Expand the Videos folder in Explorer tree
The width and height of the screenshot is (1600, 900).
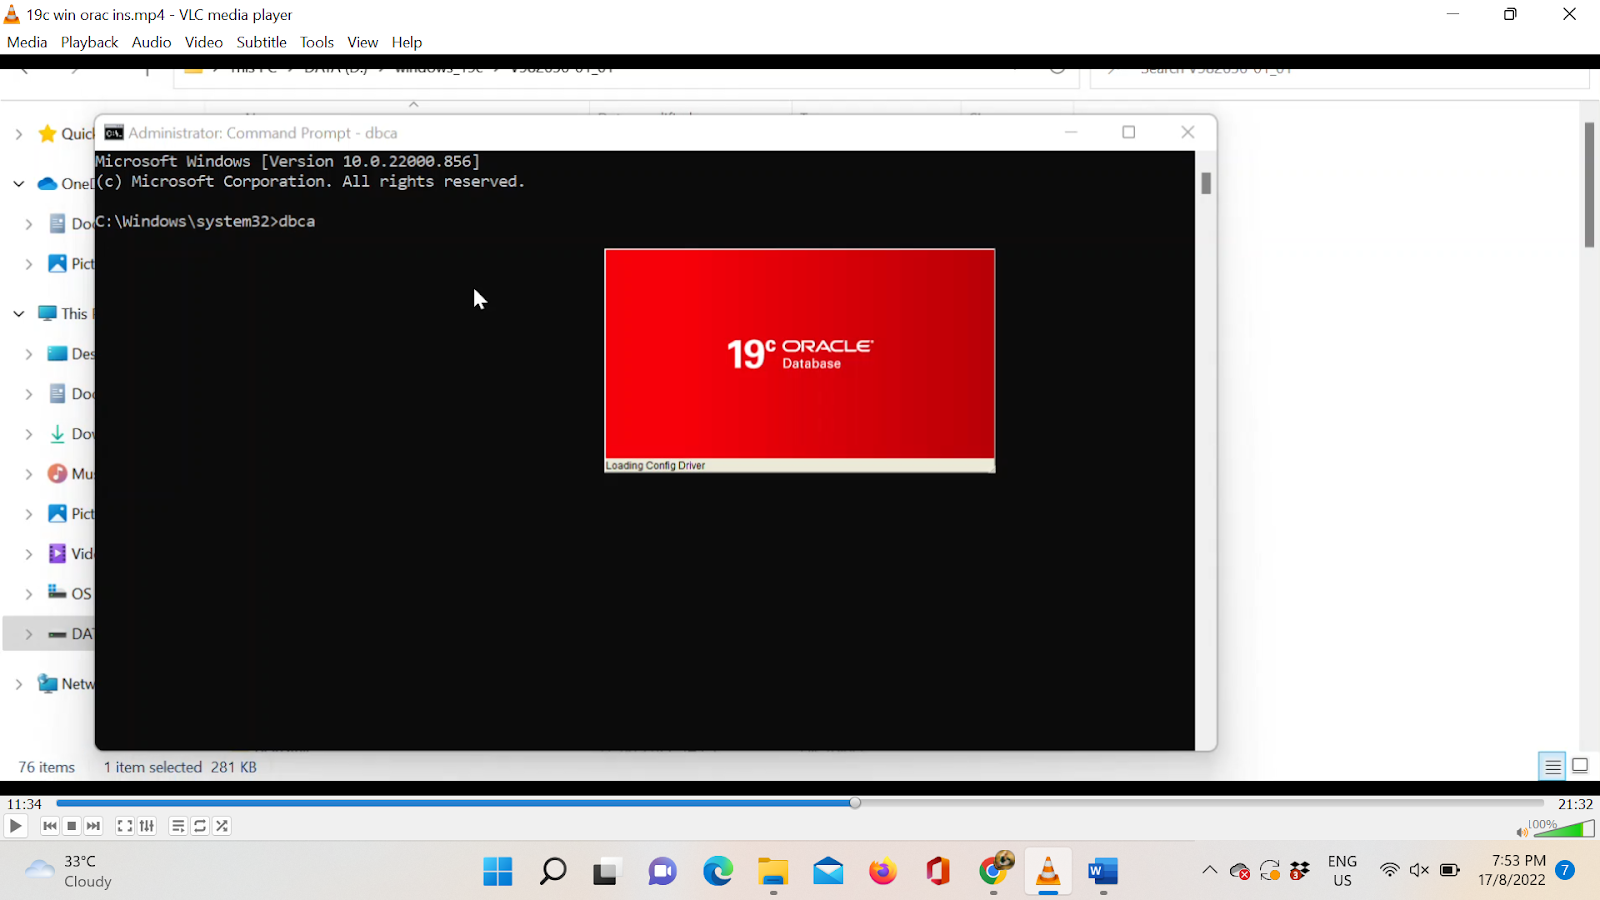coord(29,554)
